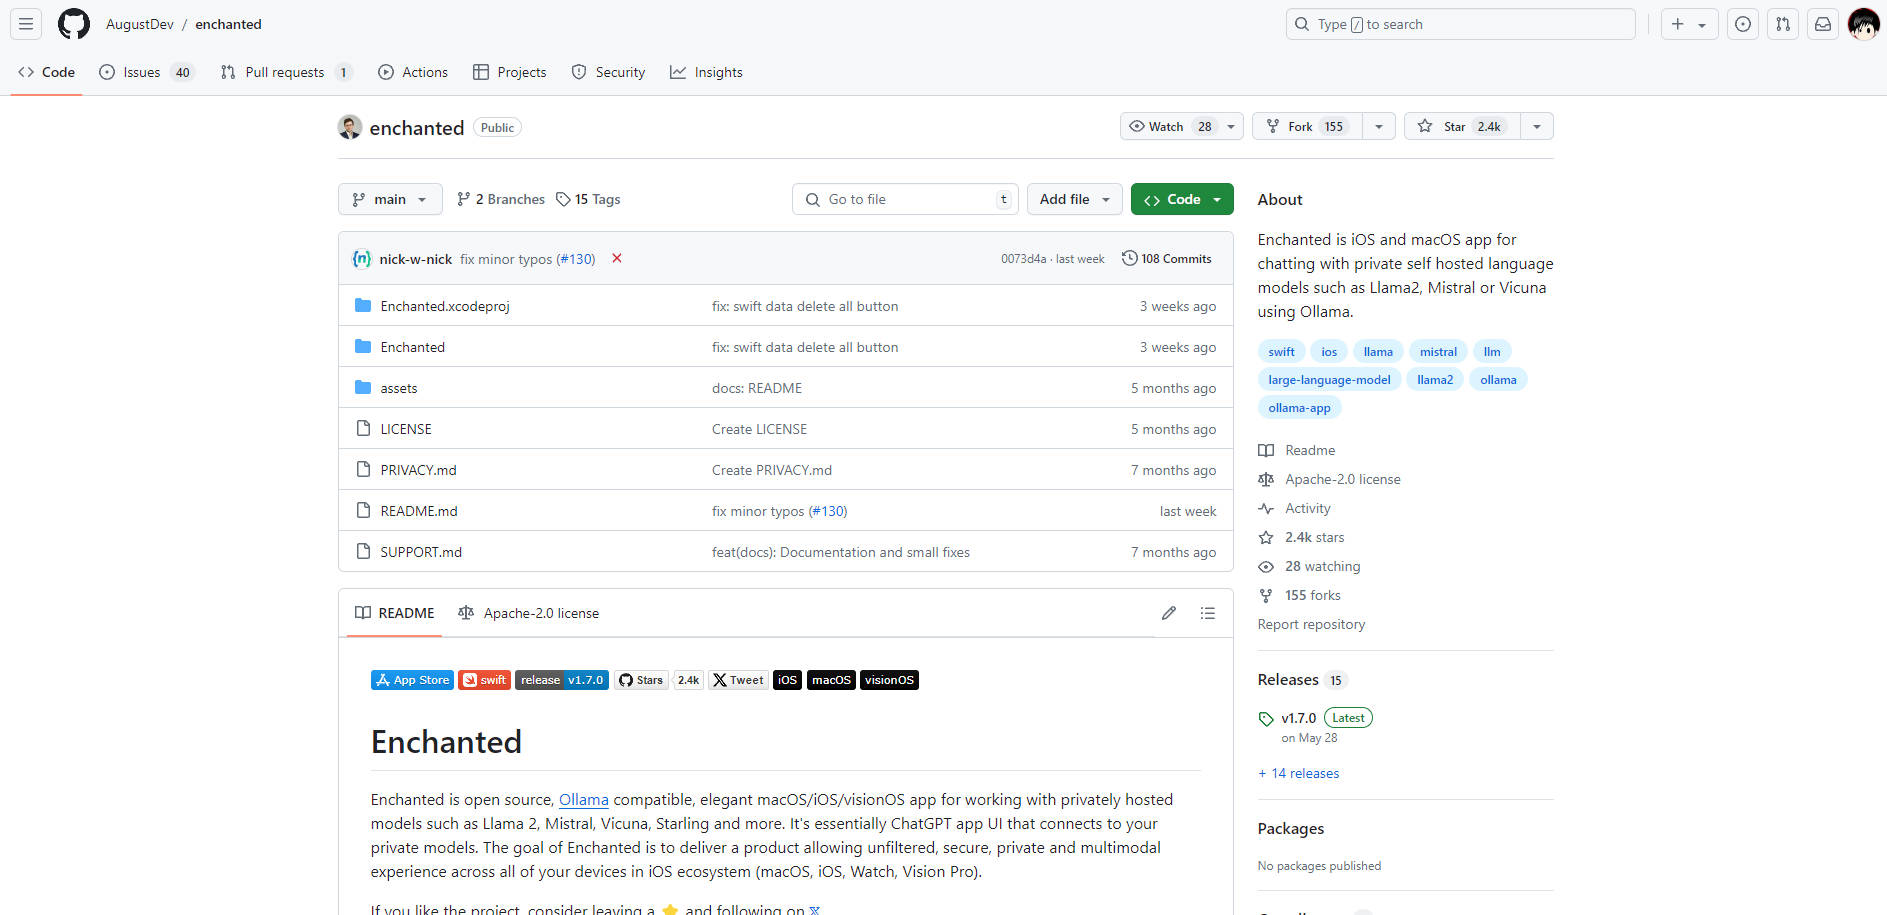The width and height of the screenshot is (1887, 915).
Task: Edit README with the pencil icon
Action: [x=1168, y=613]
